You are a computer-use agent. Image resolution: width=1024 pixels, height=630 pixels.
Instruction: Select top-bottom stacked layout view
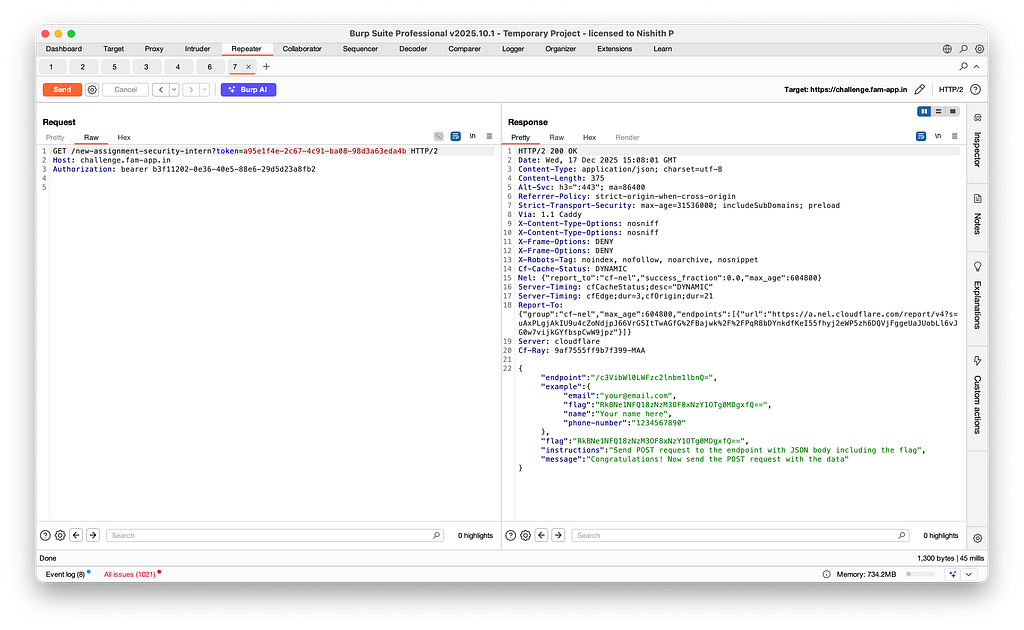[x=938, y=112]
